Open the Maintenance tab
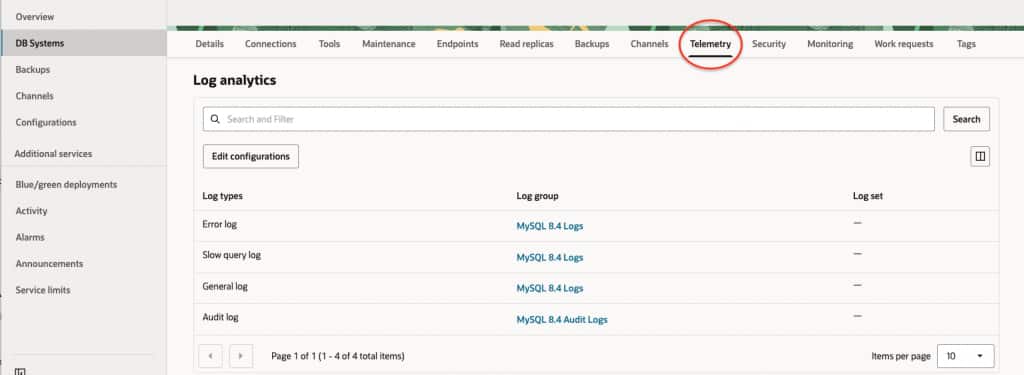 coord(389,44)
